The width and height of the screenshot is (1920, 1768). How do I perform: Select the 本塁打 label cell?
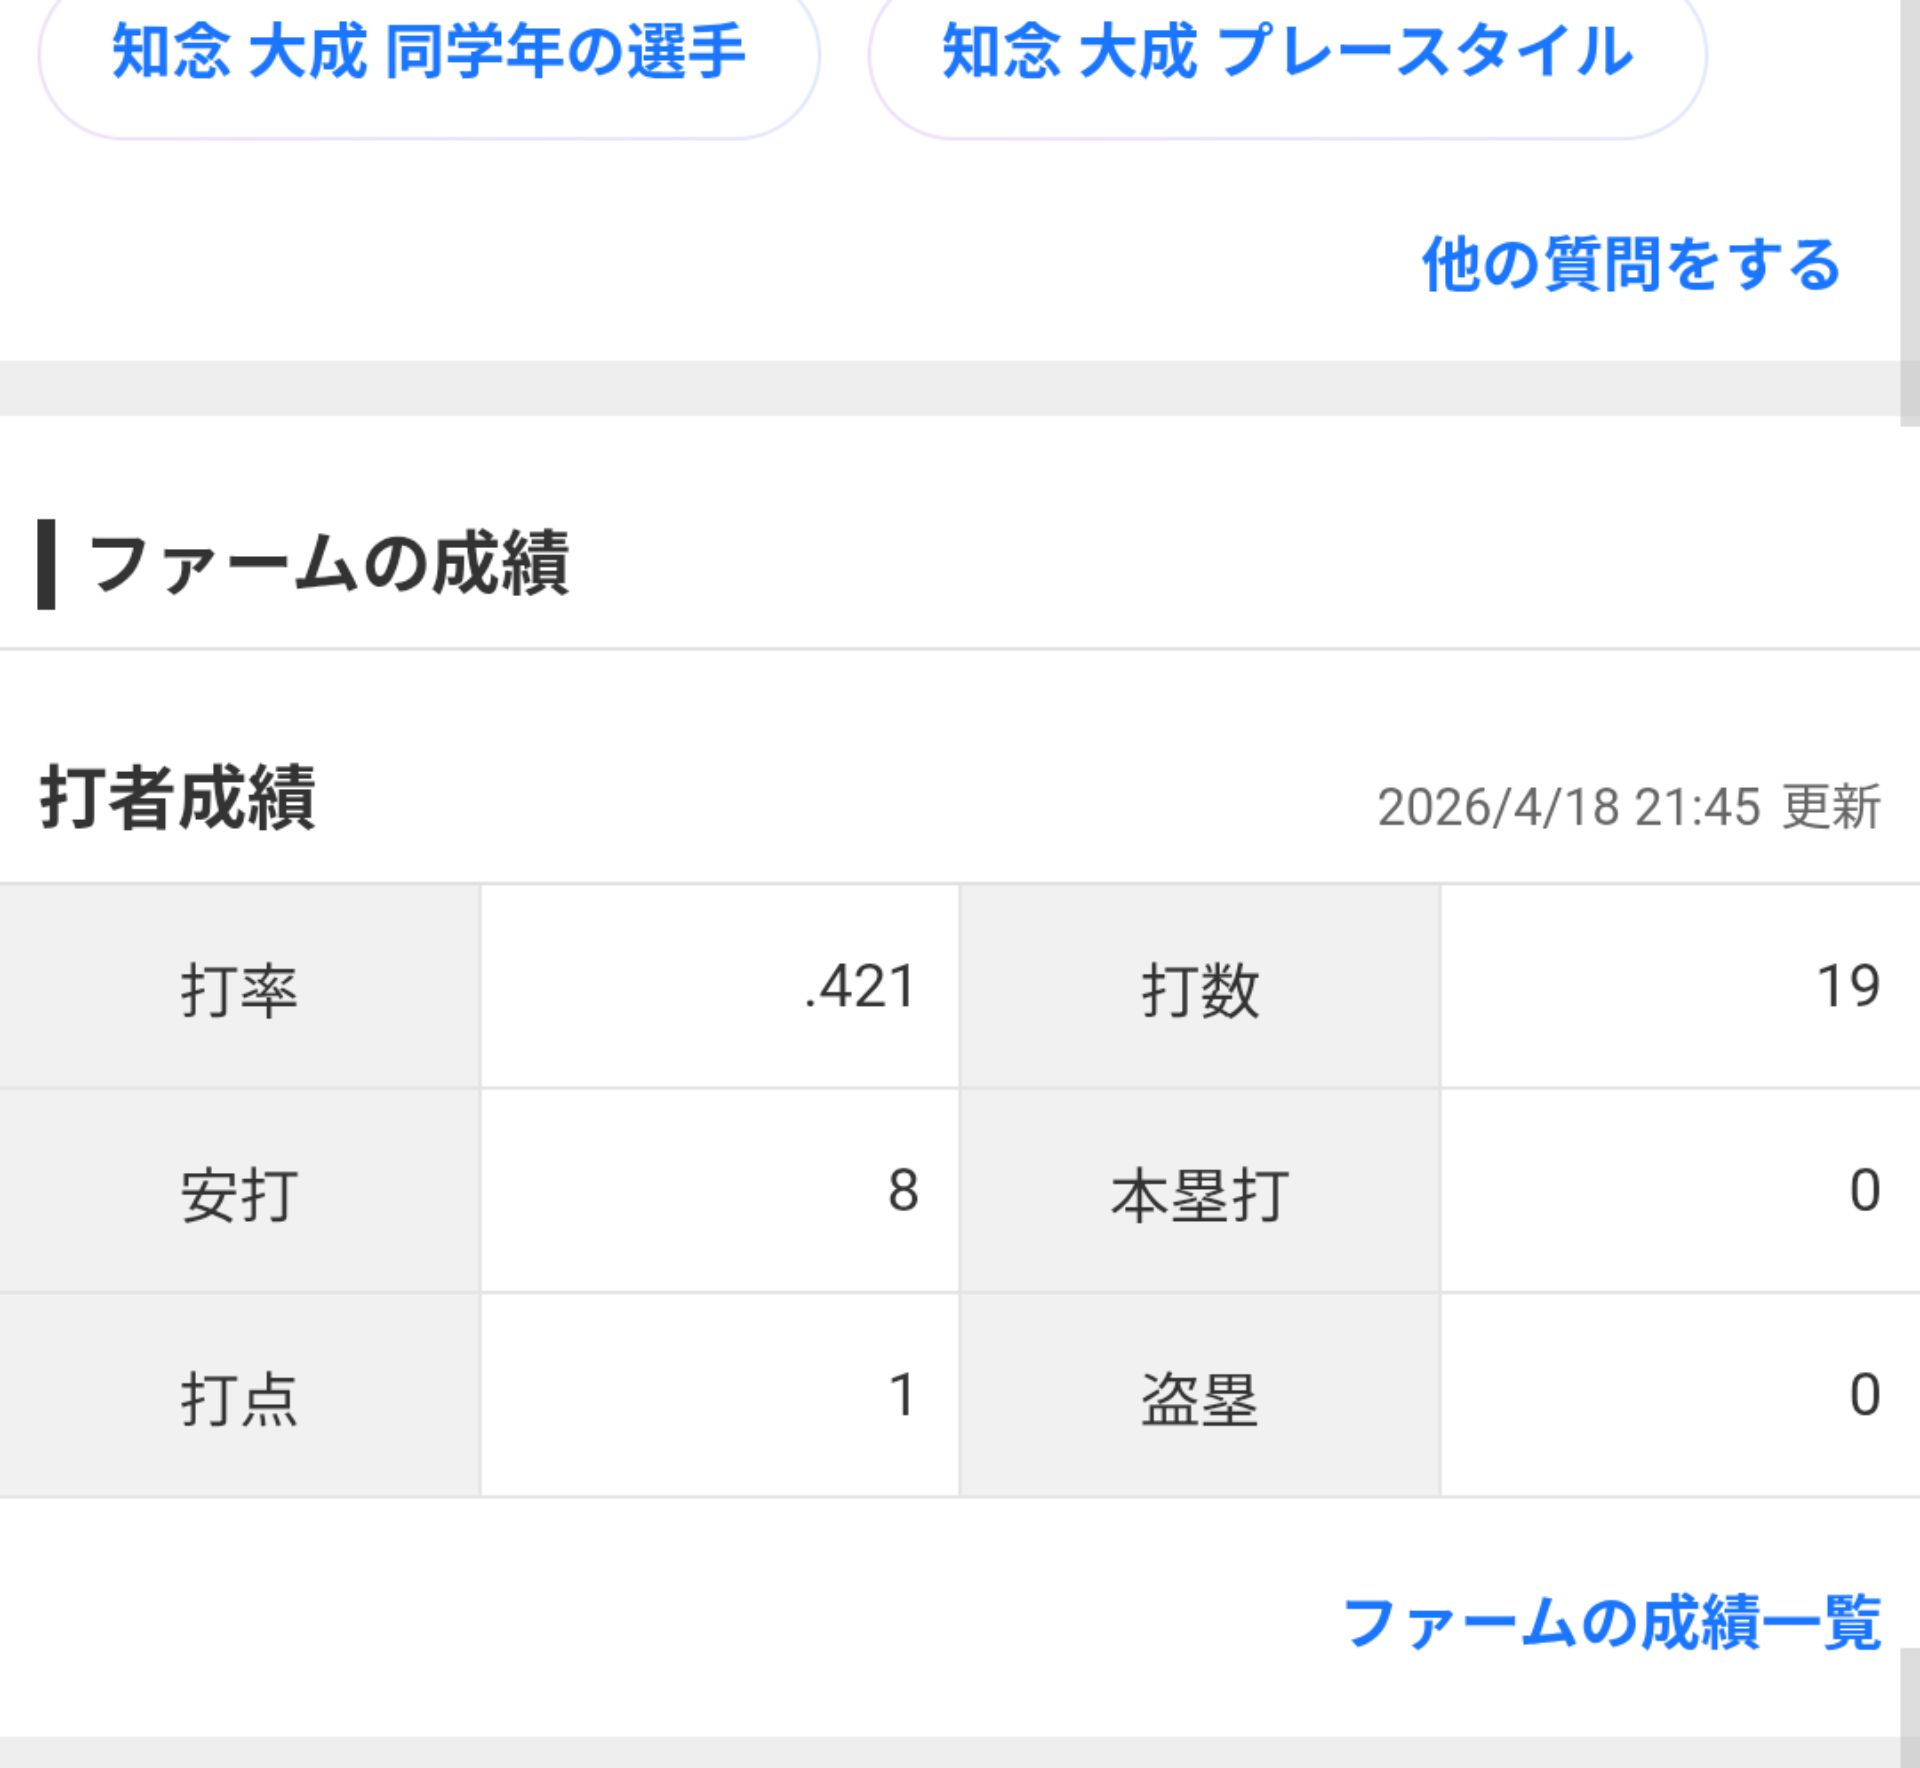[1200, 1192]
